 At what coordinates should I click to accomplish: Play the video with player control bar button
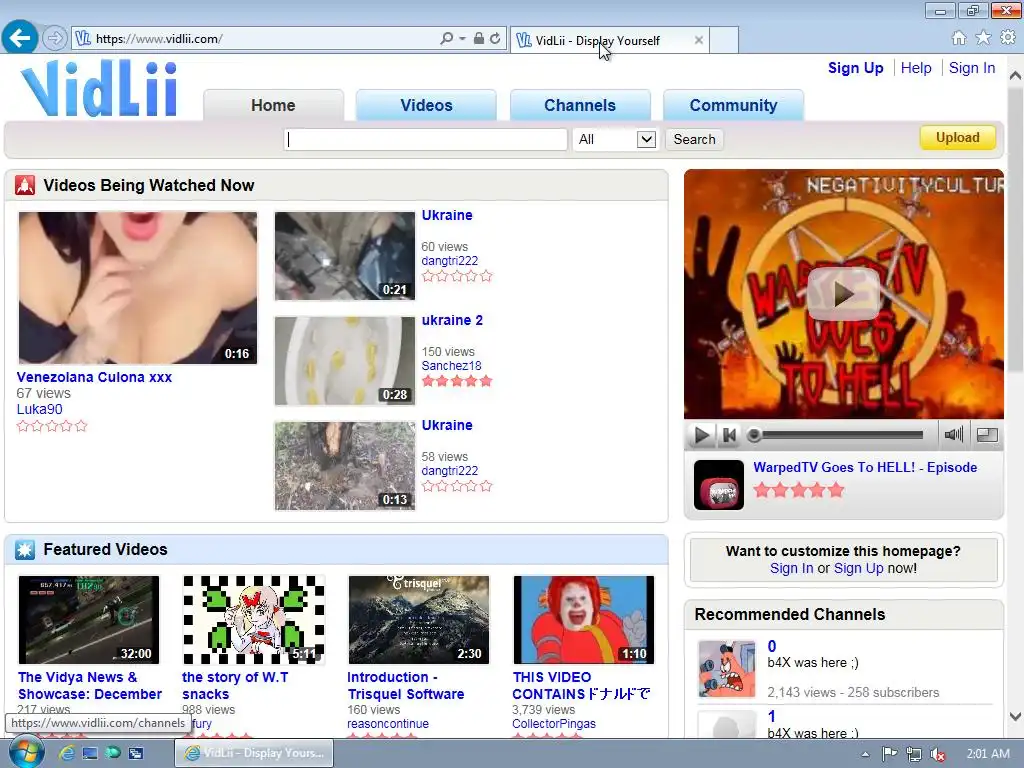tap(701, 435)
